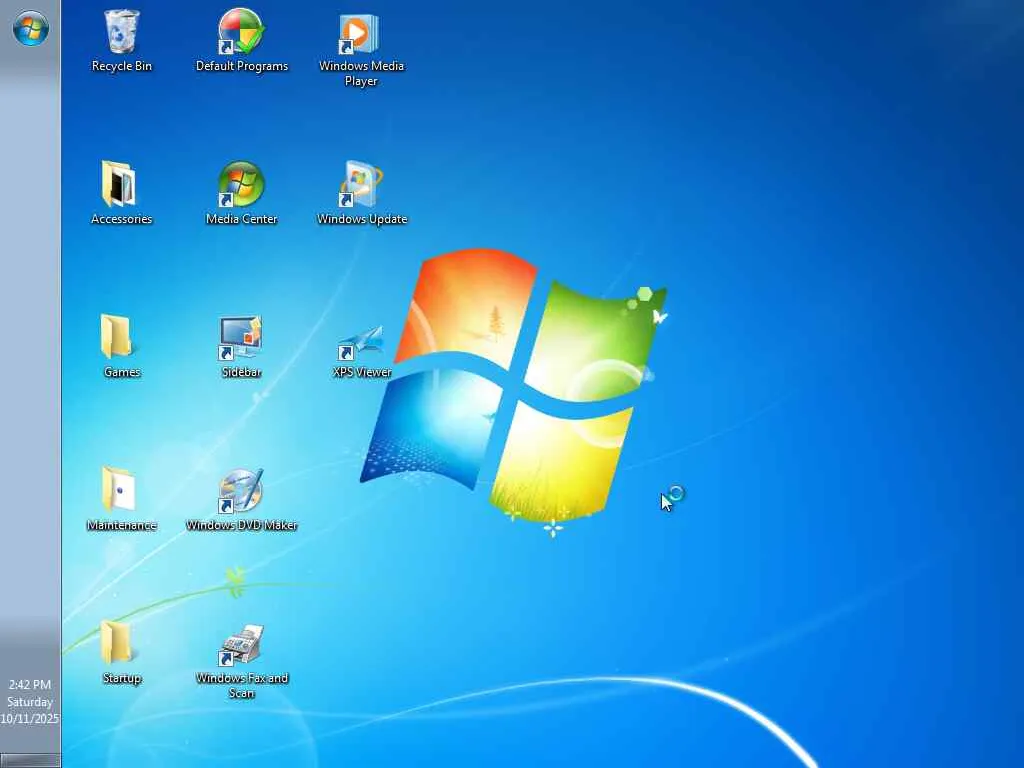Select the Media Center shortcut

pyautogui.click(x=242, y=193)
